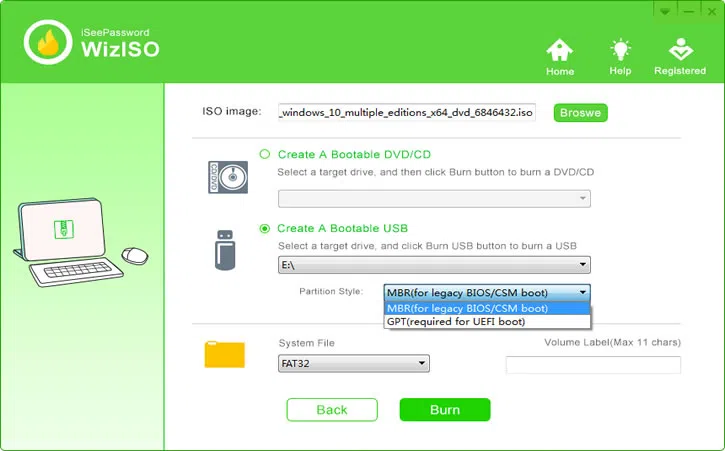Click the WizISO flame logo icon
The image size is (725, 451).
point(47,41)
